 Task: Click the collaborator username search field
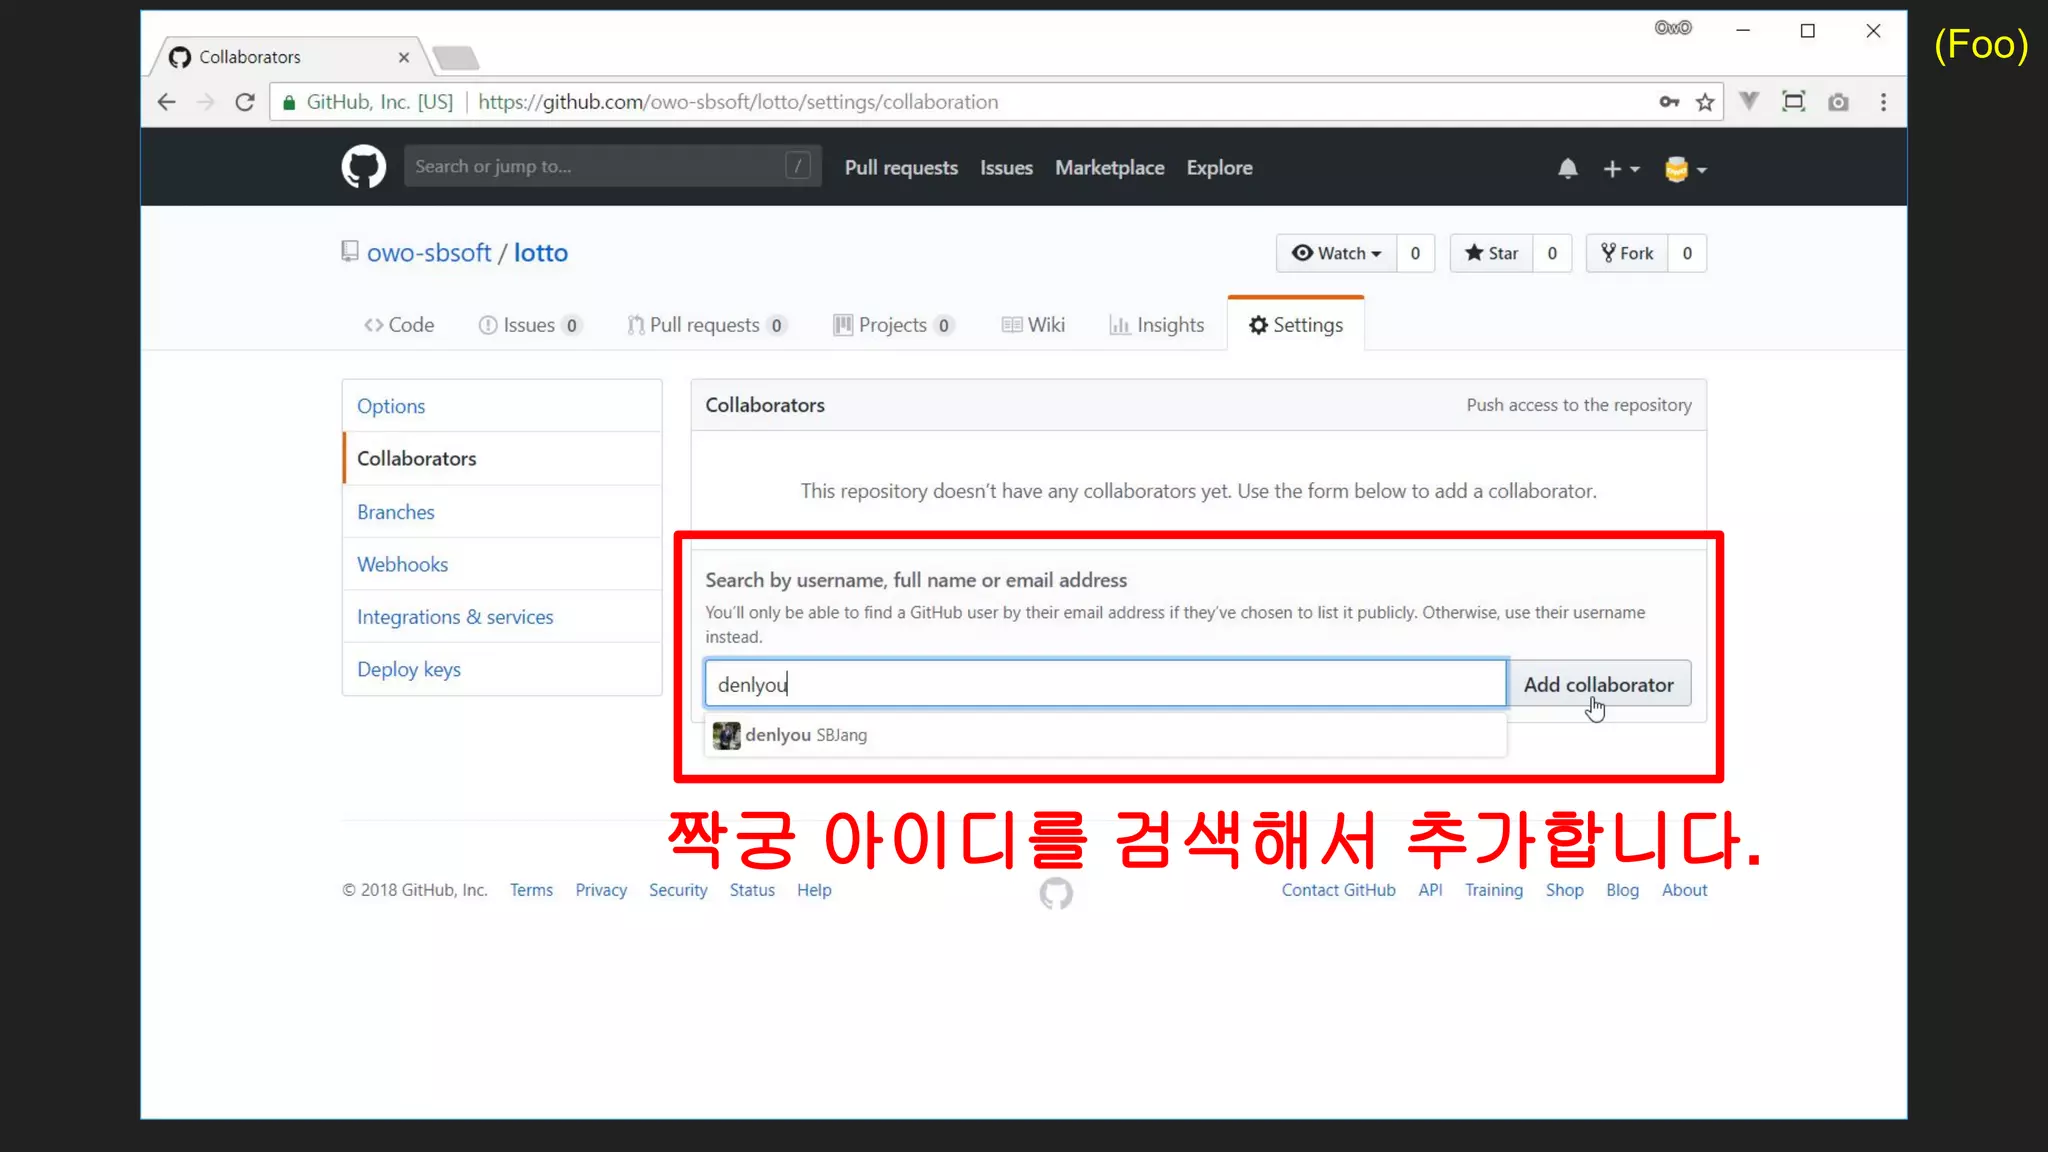click(x=1105, y=684)
